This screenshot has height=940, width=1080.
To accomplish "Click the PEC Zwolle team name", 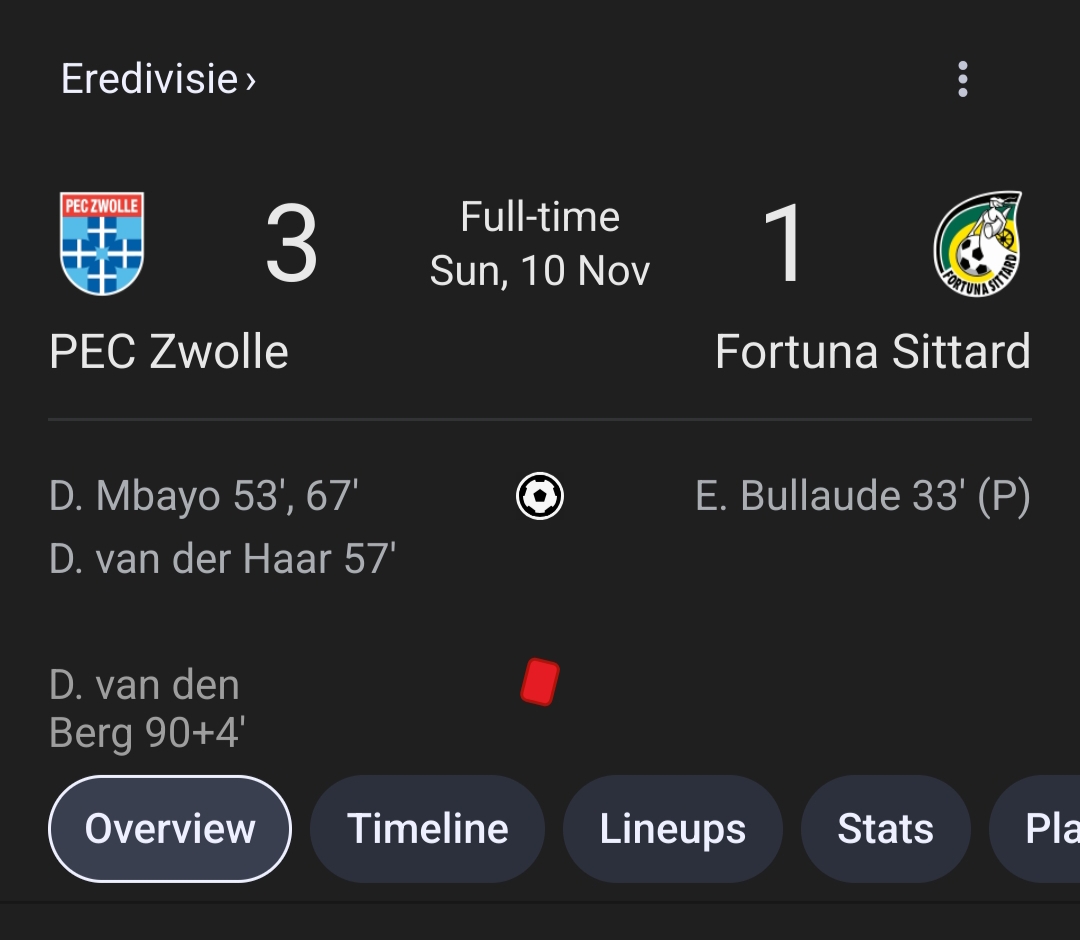I will point(169,352).
